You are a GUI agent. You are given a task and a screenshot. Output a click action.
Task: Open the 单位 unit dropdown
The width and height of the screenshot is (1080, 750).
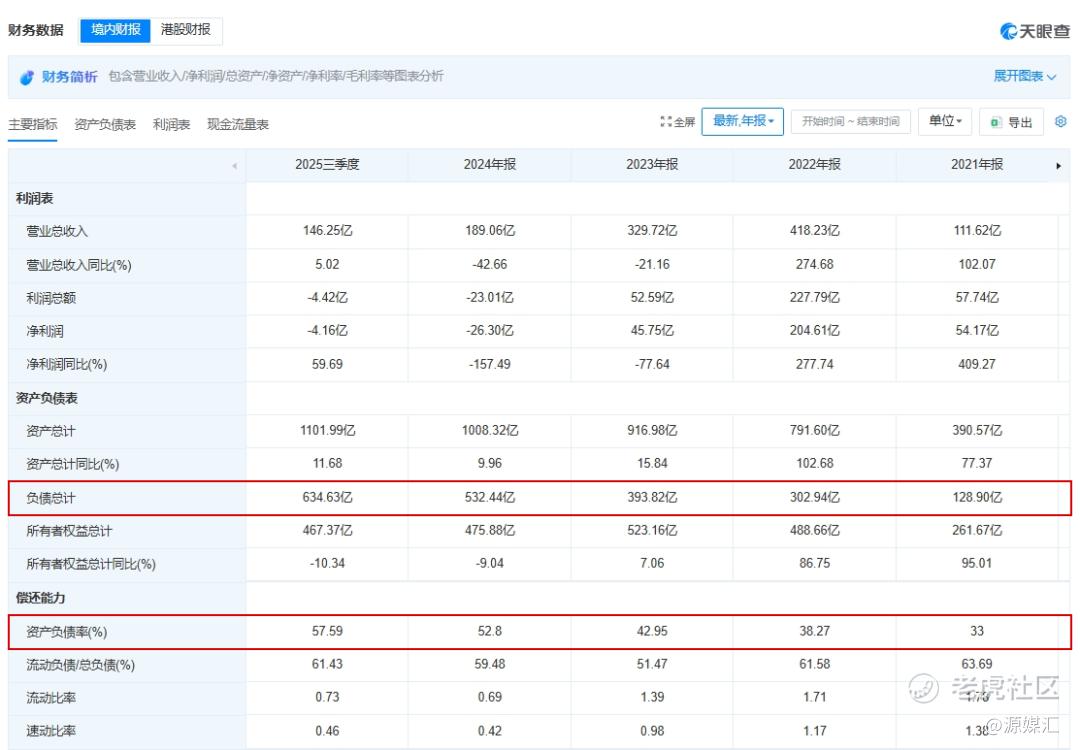944,122
